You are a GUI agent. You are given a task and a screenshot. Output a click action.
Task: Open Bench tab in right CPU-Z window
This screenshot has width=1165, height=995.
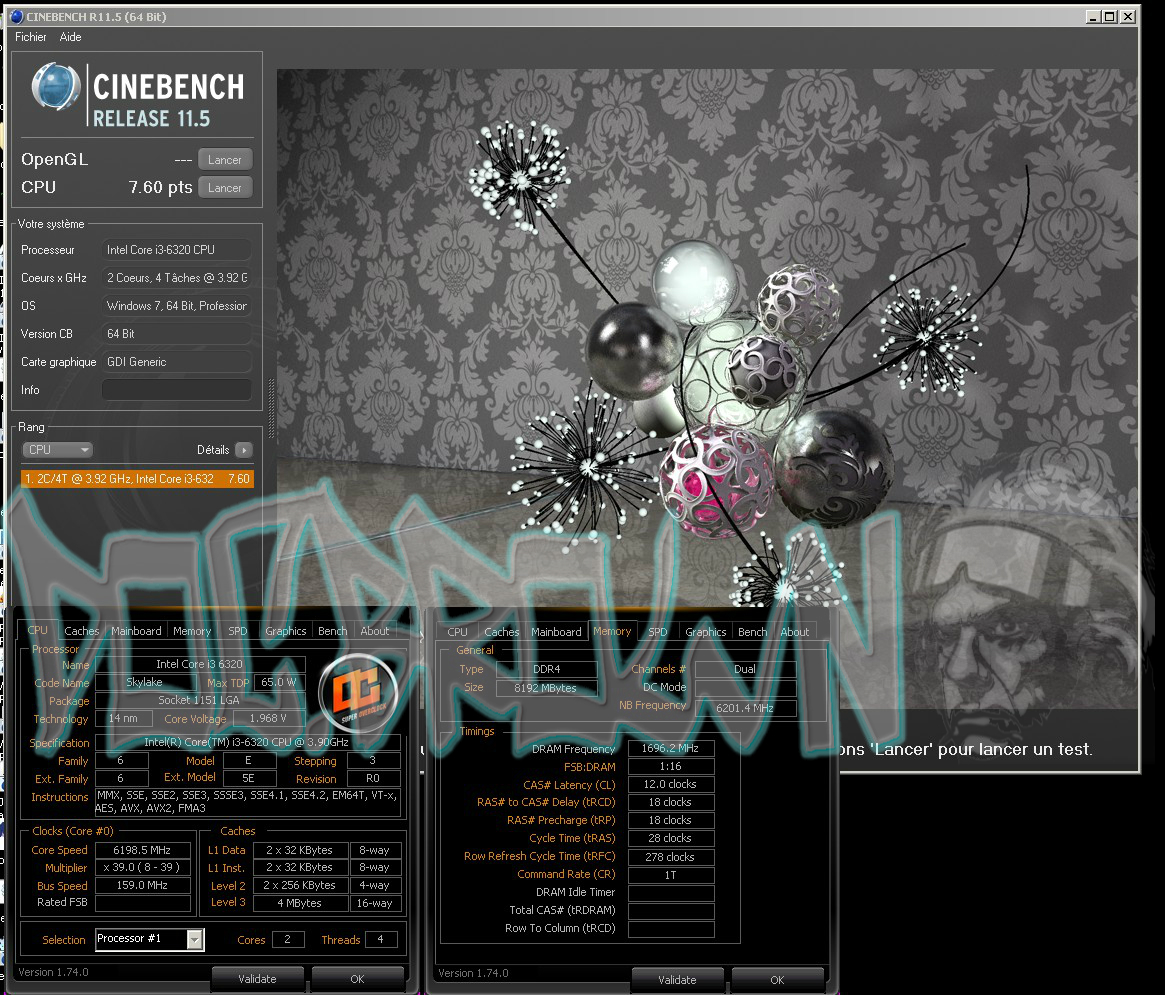coord(752,632)
